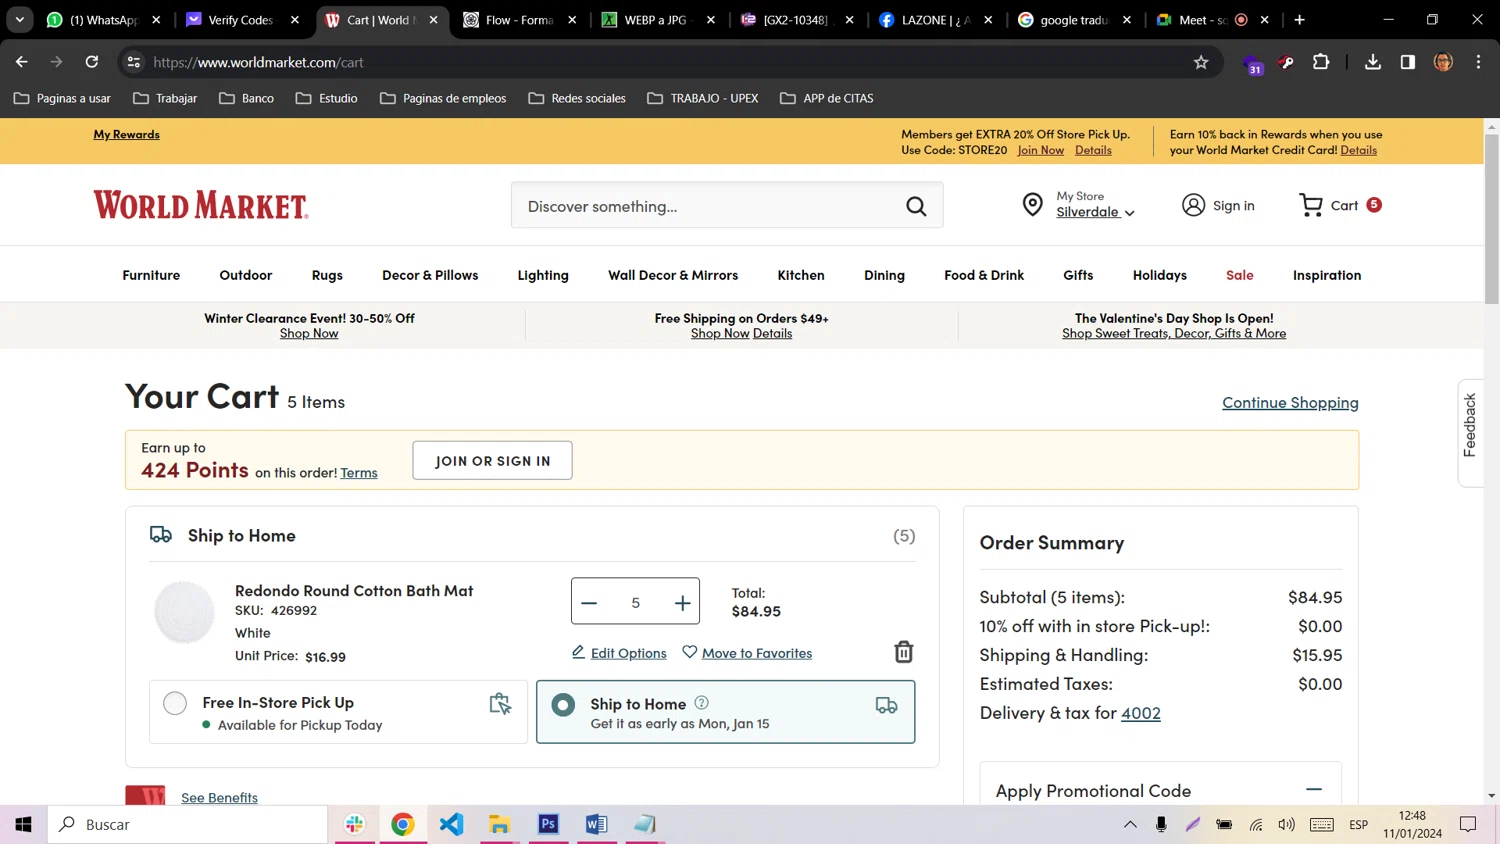Click delivery zip code 4002 link

click(x=1141, y=713)
